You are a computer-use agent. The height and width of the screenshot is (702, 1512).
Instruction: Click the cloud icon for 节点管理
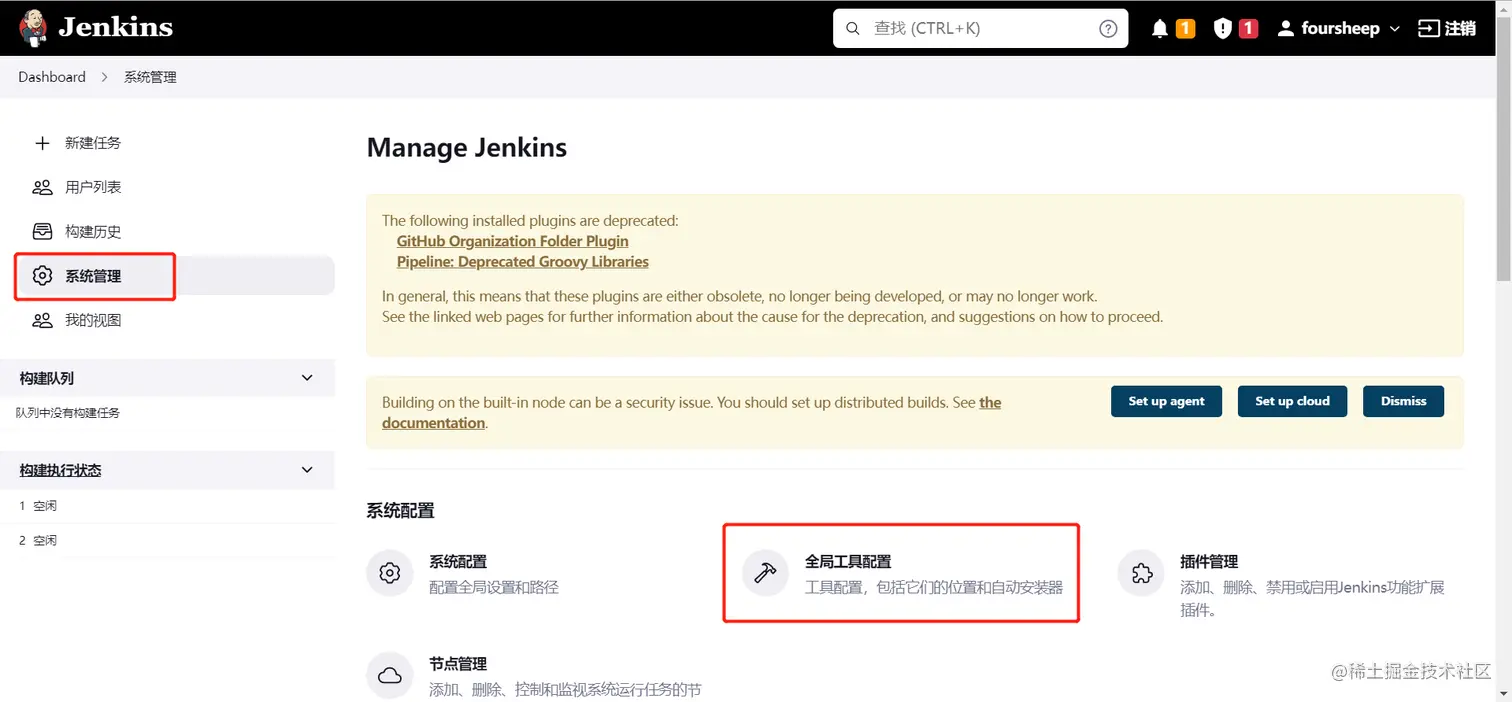click(x=390, y=675)
